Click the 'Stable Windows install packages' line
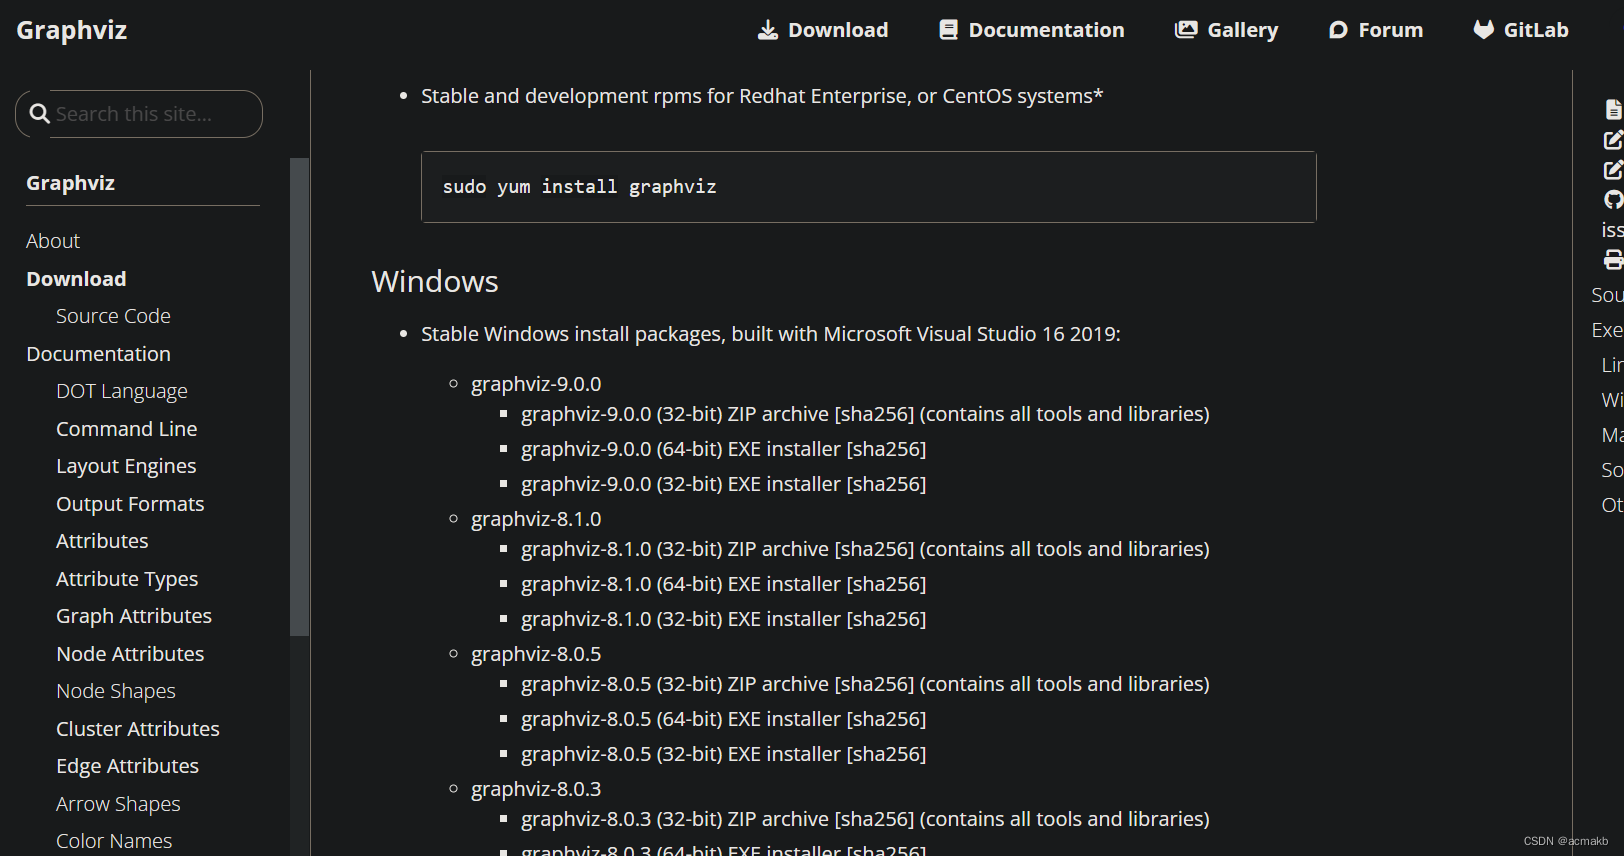This screenshot has width=1624, height=856. point(771,334)
